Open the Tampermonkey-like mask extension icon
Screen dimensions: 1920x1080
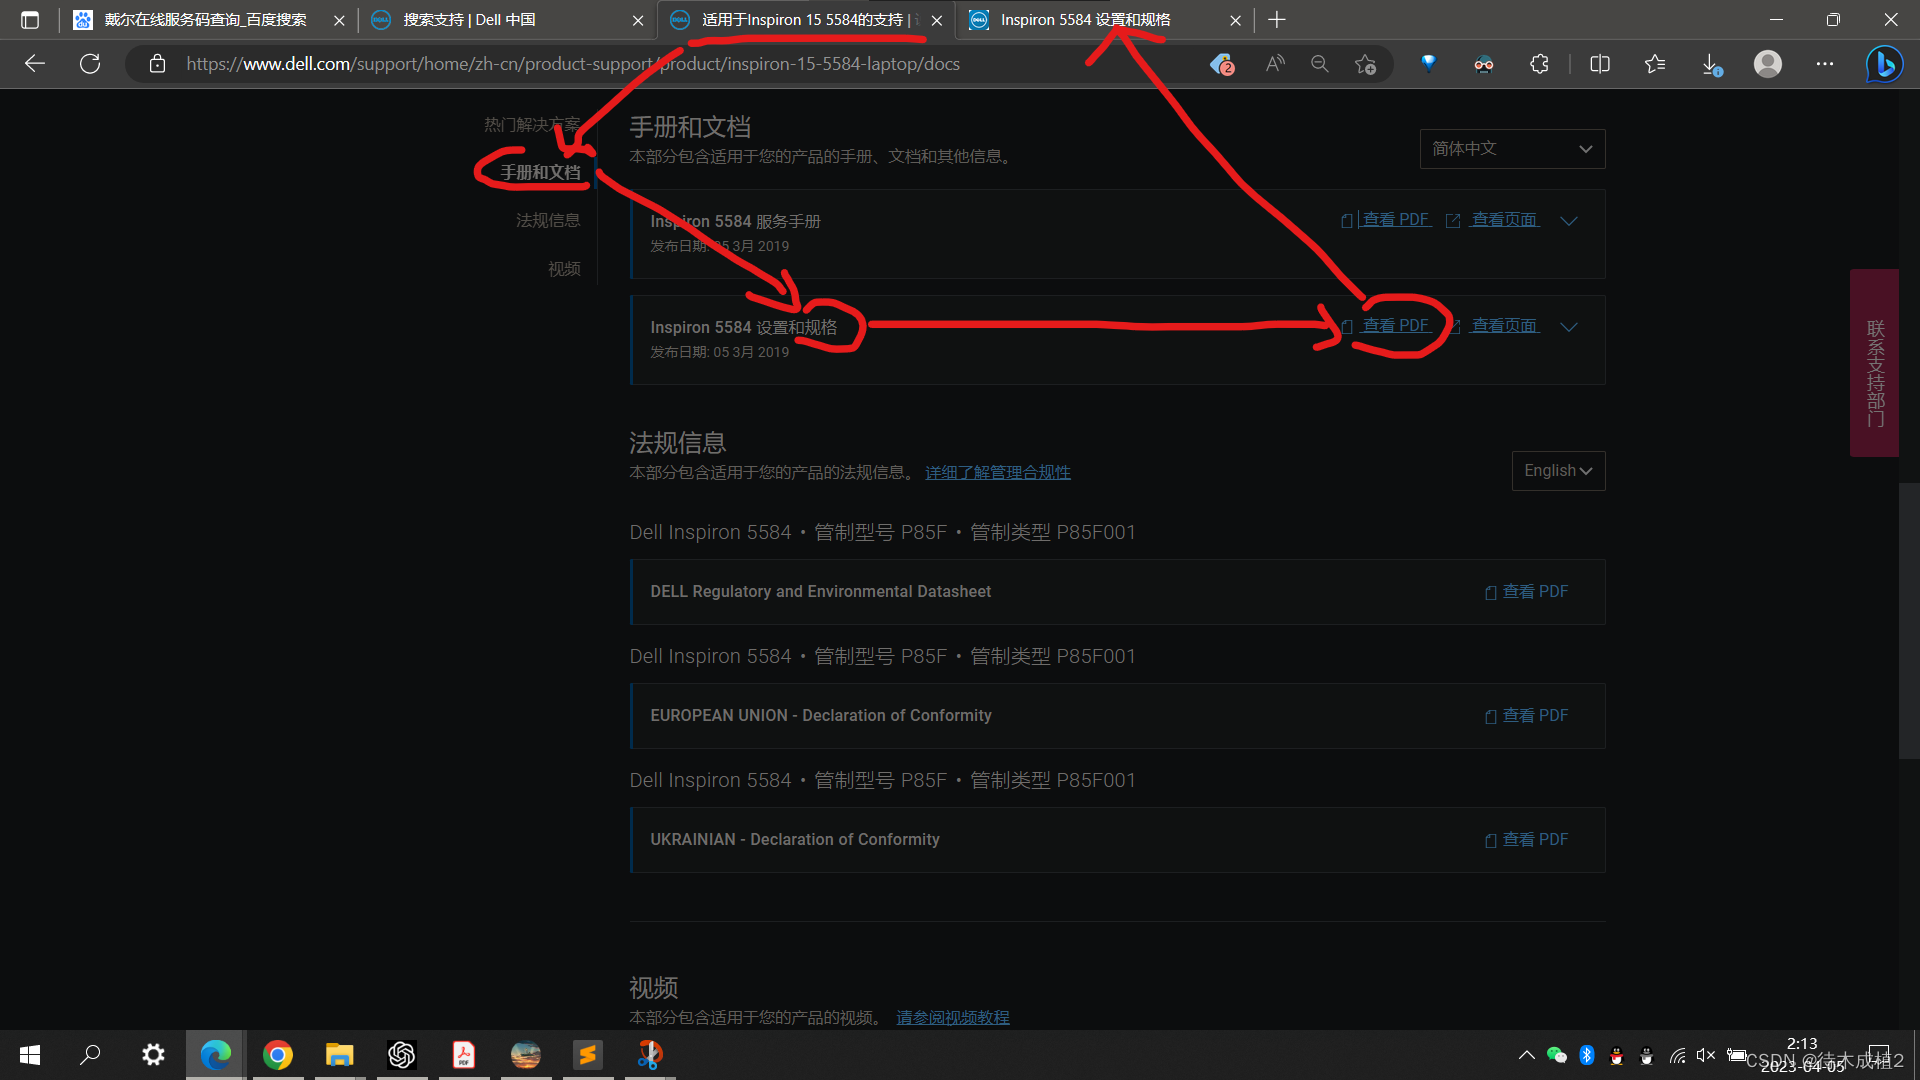[x=1484, y=64]
